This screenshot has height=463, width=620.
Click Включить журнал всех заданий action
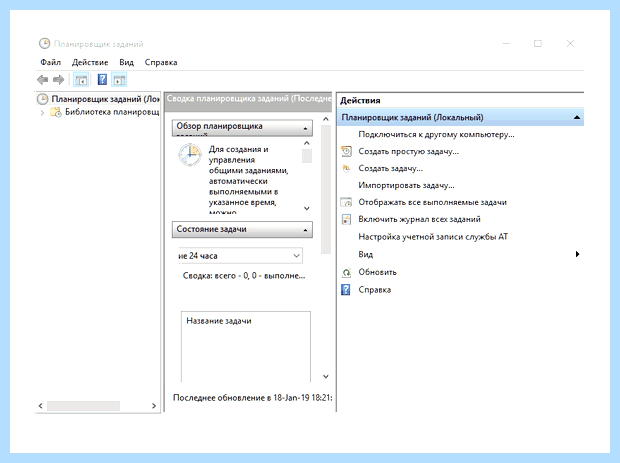(x=419, y=219)
